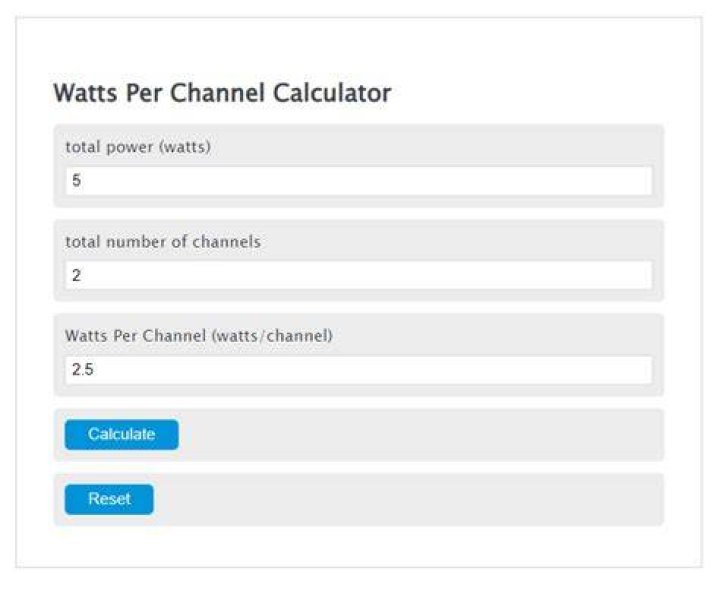Click the "total power (watts)" label
This screenshot has width=720, height=594.
click(138, 147)
